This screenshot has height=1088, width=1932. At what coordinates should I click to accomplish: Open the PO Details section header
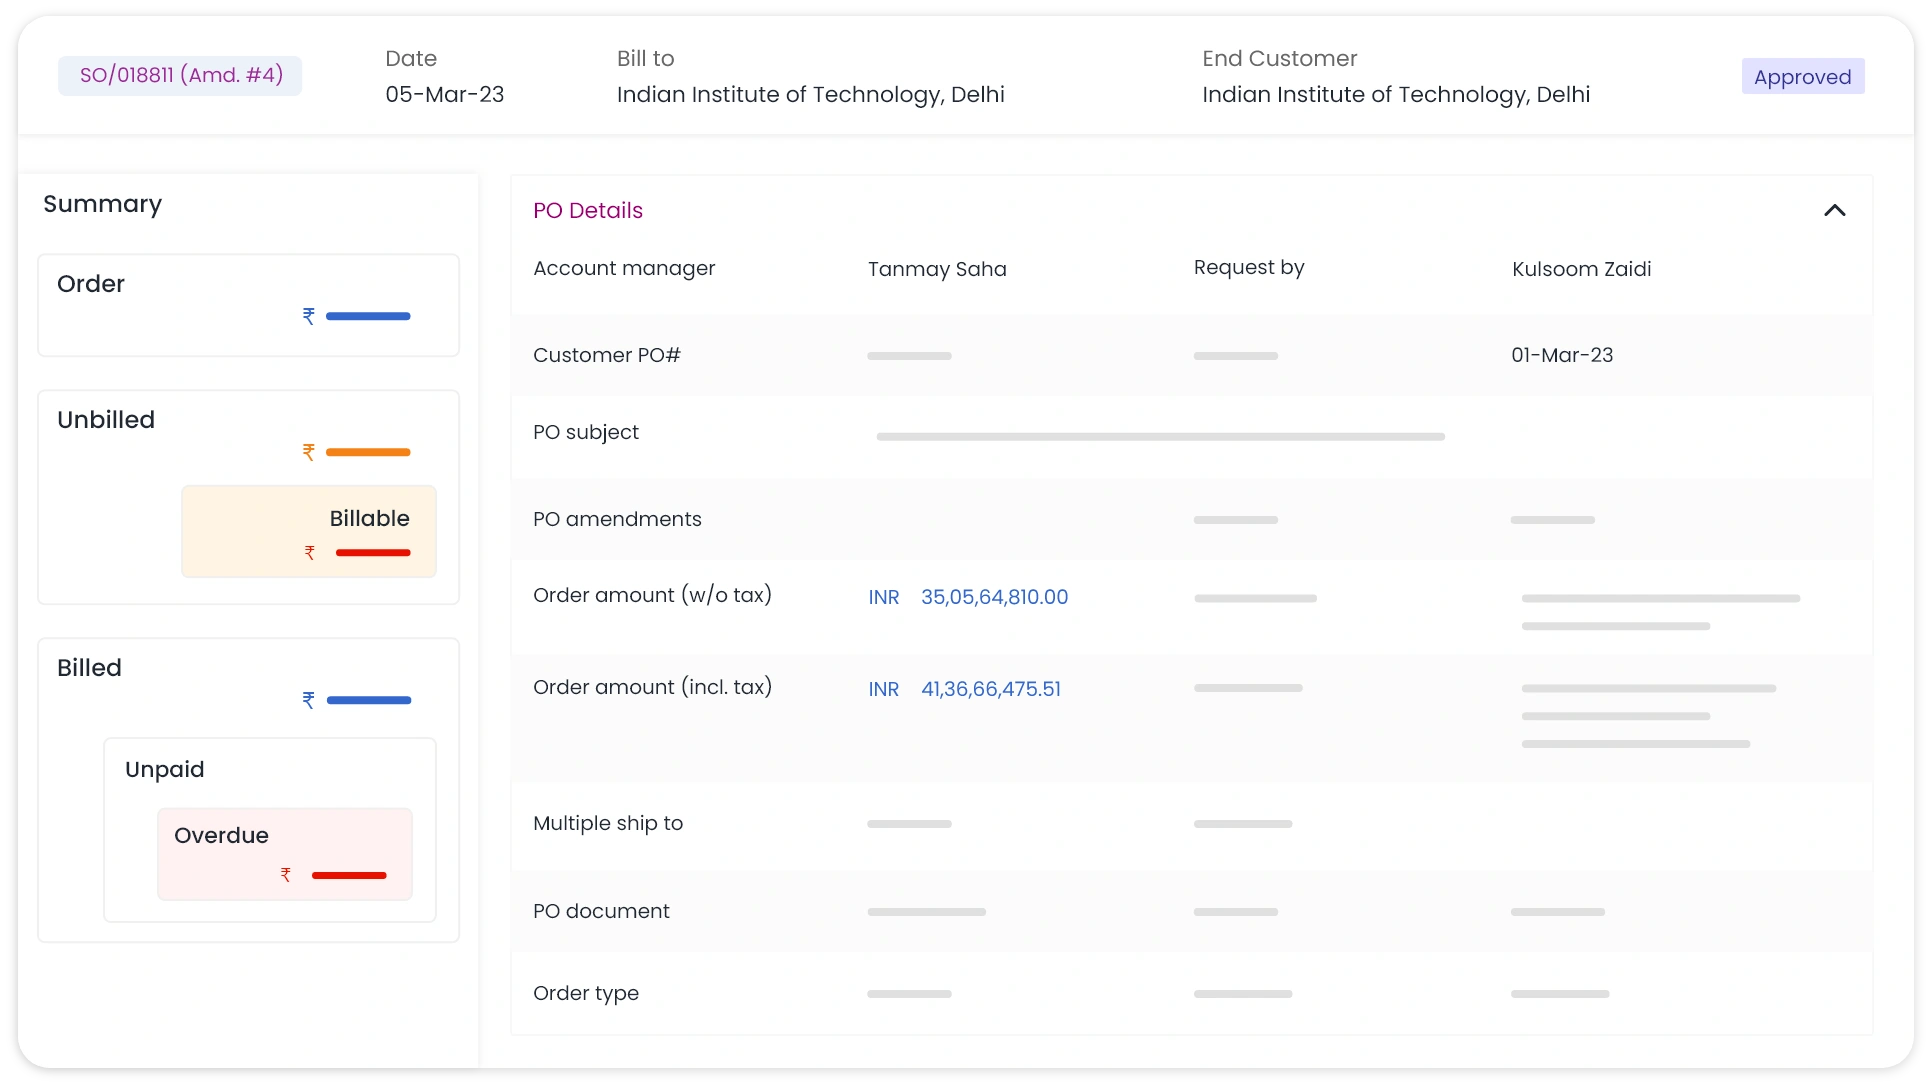click(x=588, y=211)
